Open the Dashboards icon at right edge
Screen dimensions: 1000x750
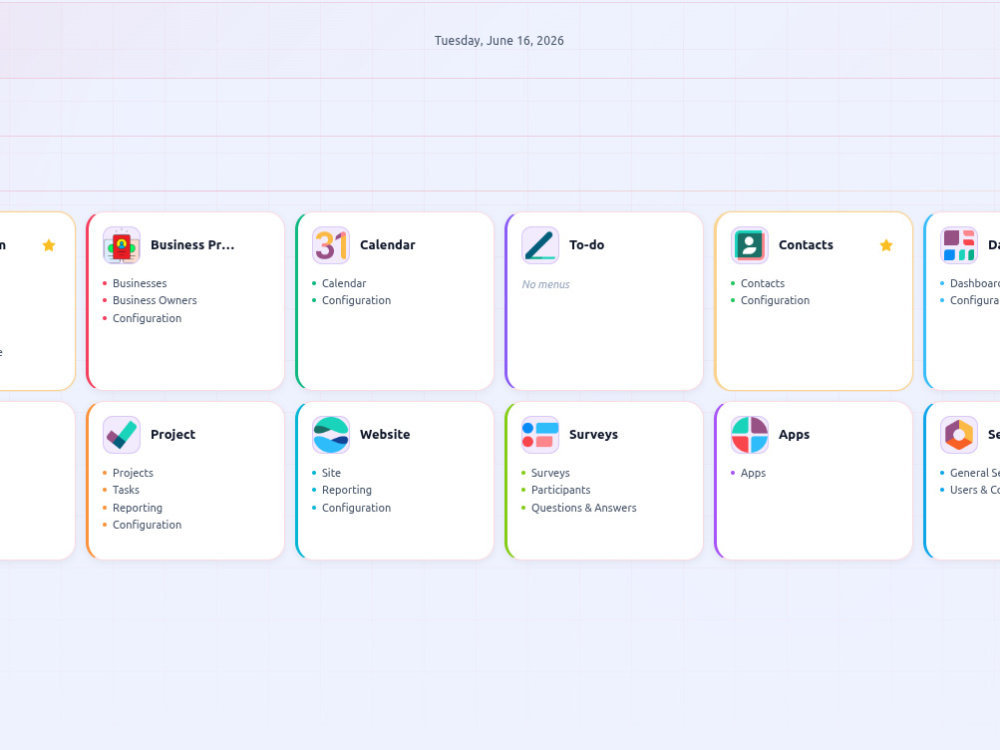click(959, 245)
